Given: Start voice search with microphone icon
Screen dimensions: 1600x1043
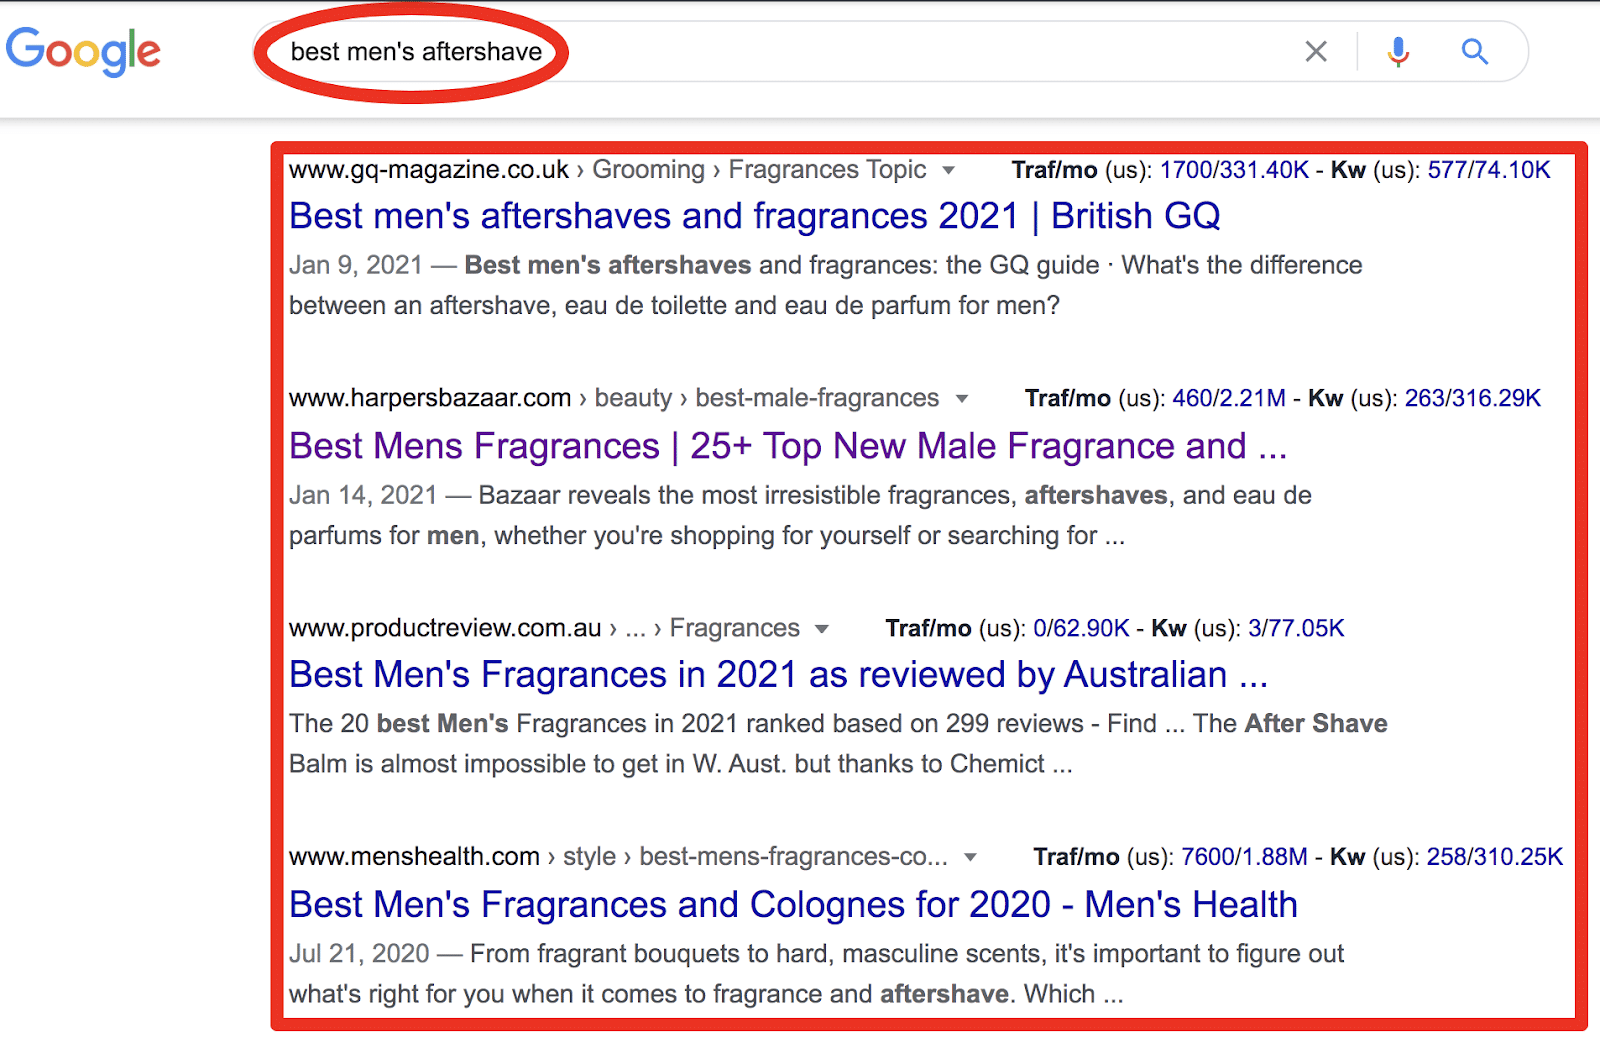Looking at the screenshot, I should pyautogui.click(x=1398, y=51).
